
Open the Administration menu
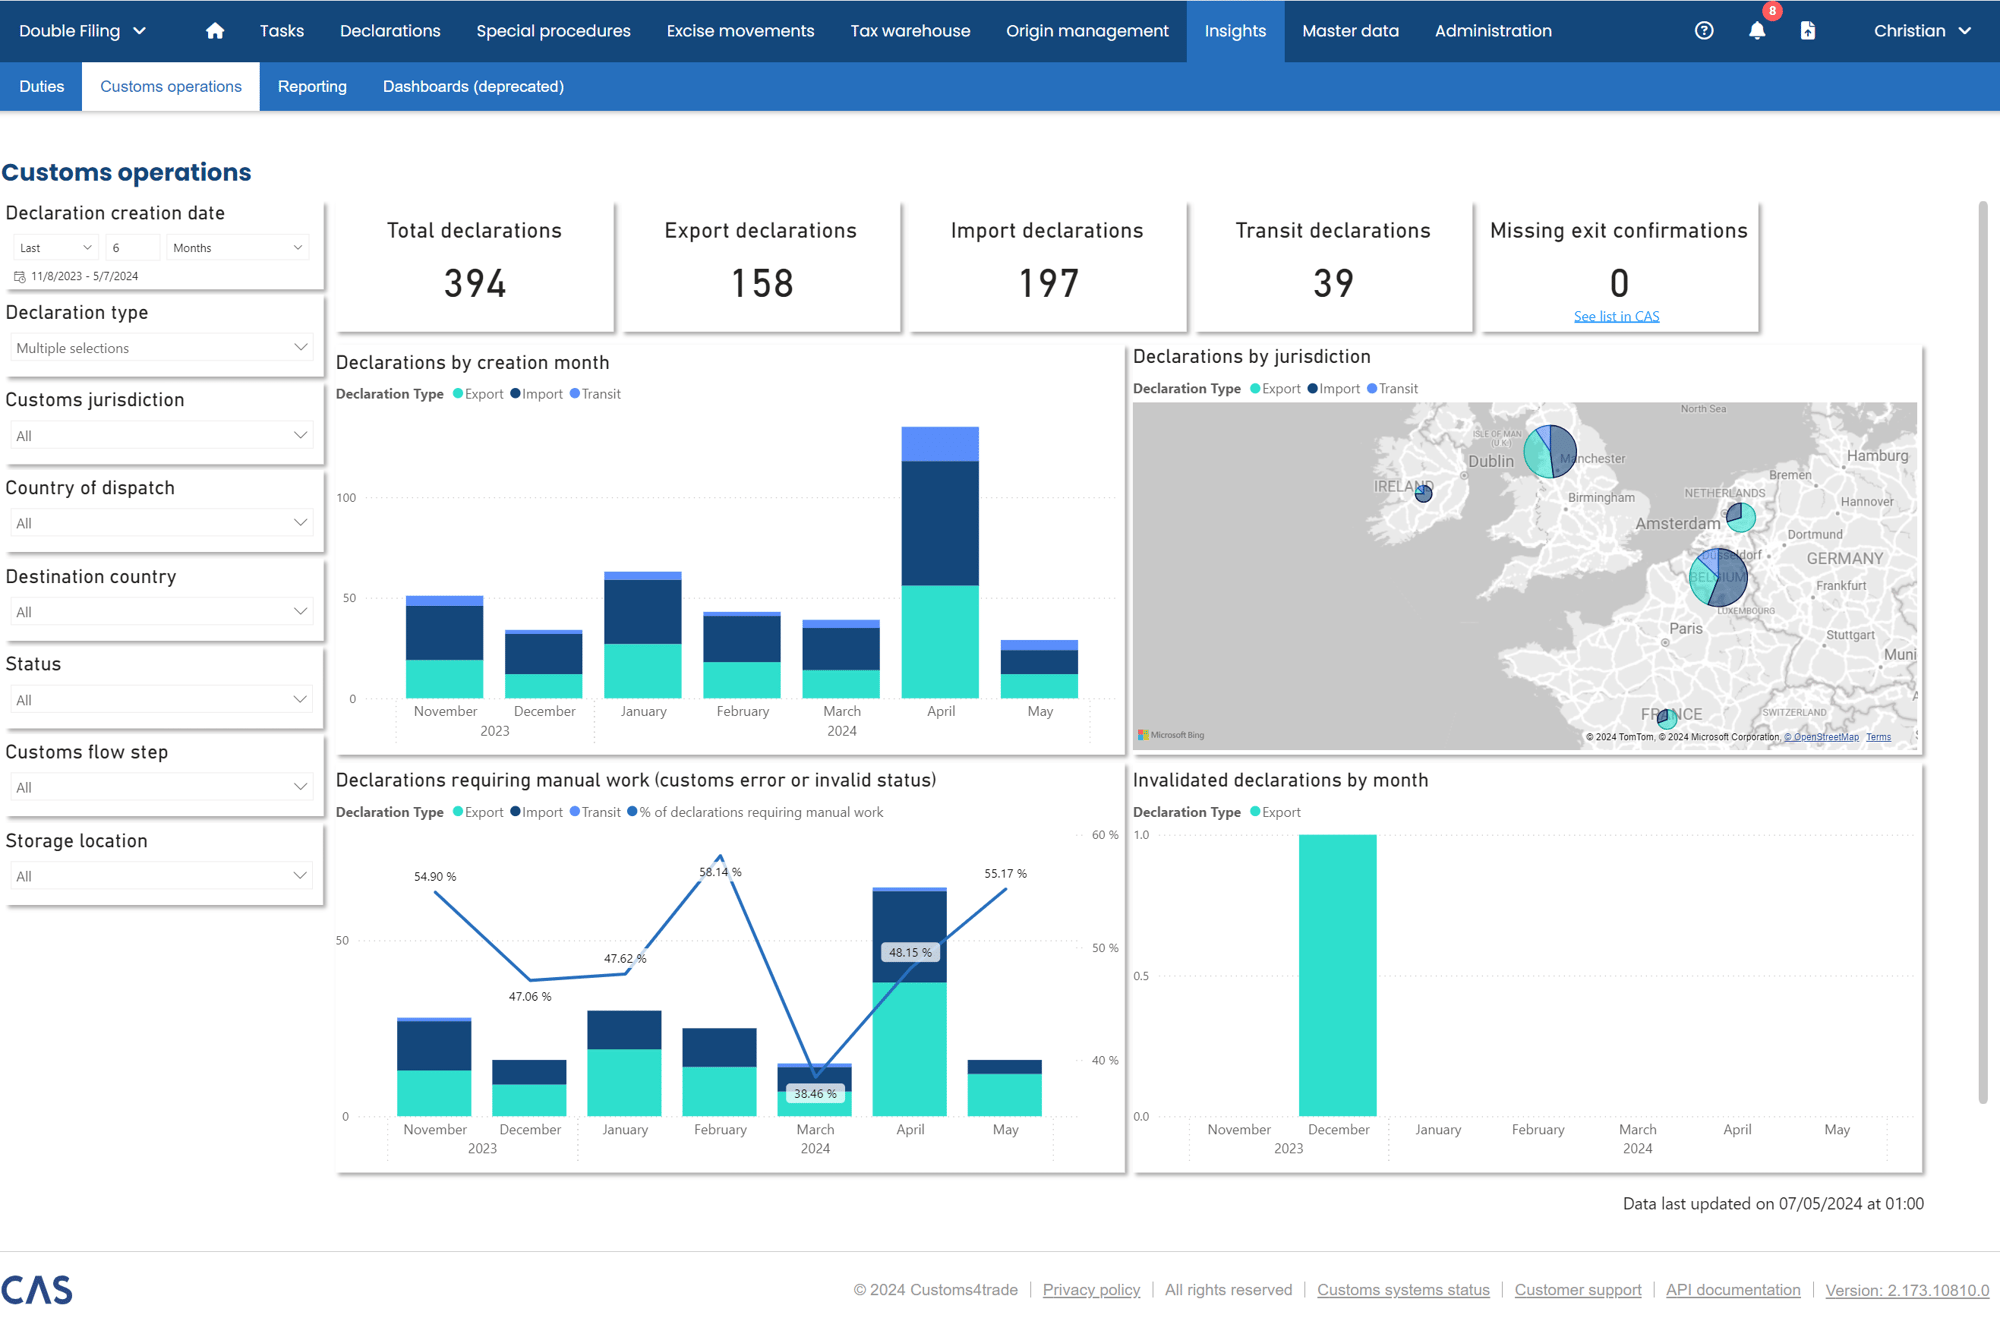click(x=1493, y=31)
